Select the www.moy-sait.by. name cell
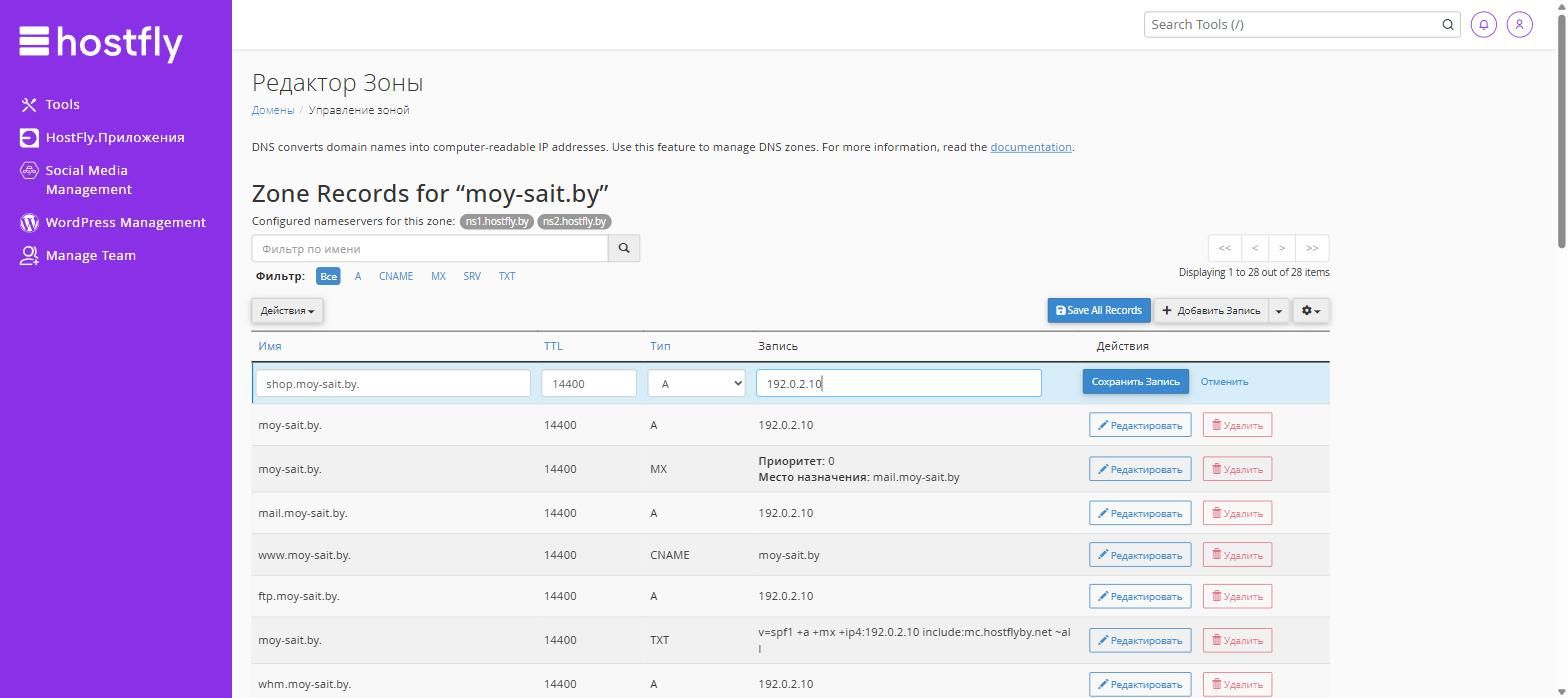Screen dimensions: 1568x698 coord(304,555)
